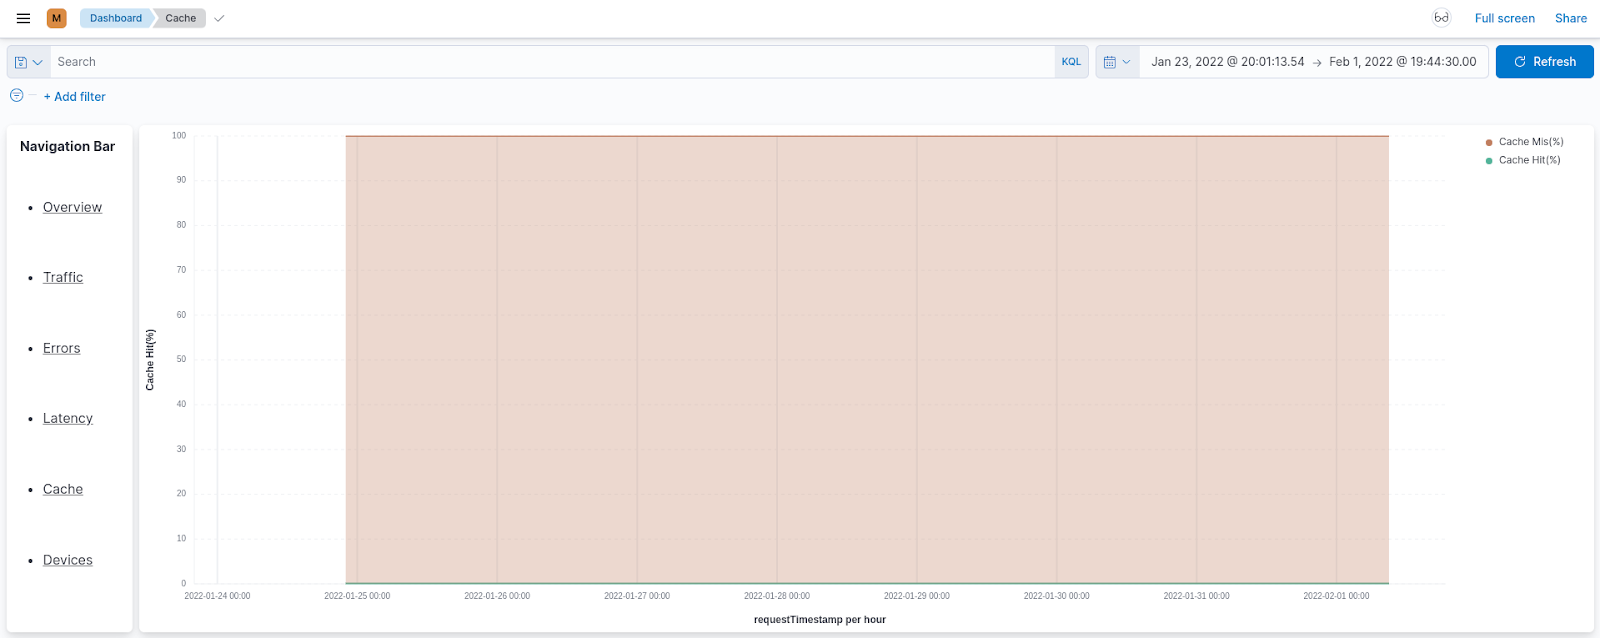Click the filter options circle icon
Image resolution: width=1600 pixels, height=638 pixels.
17,96
